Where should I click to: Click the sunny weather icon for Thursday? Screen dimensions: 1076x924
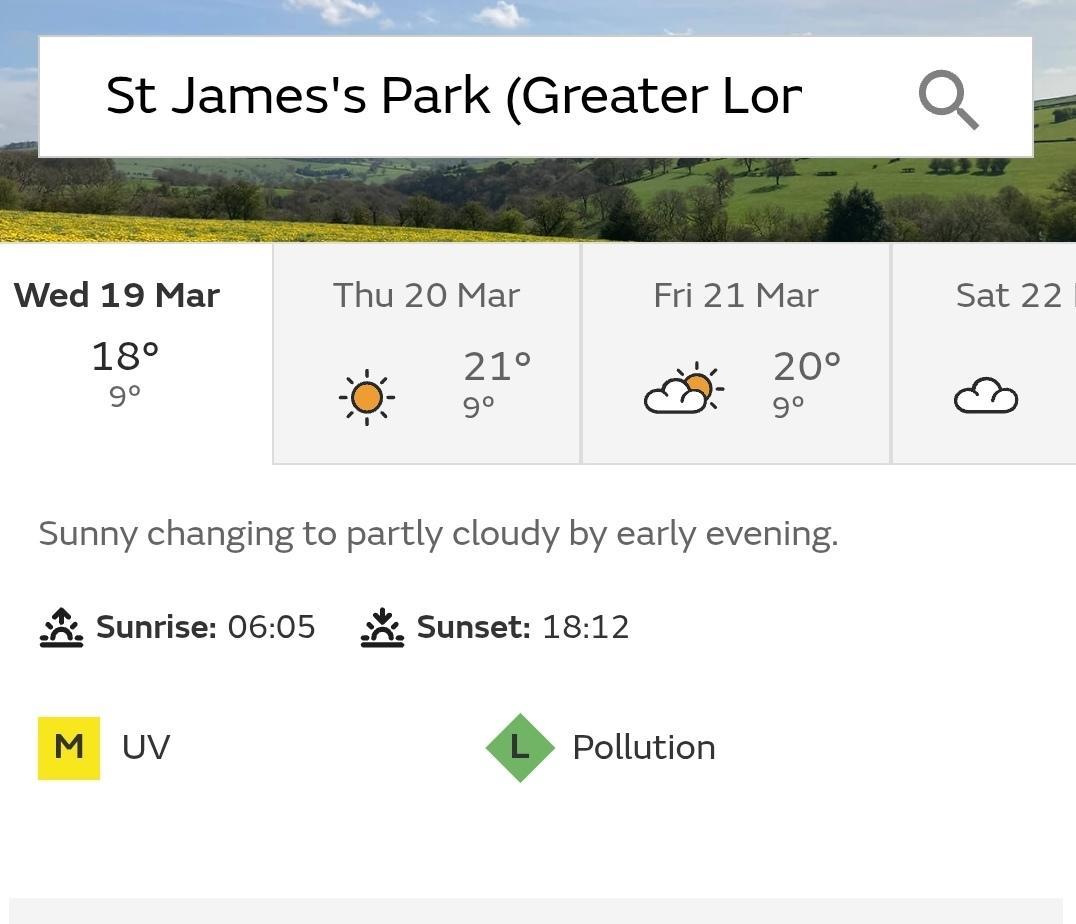click(x=366, y=397)
